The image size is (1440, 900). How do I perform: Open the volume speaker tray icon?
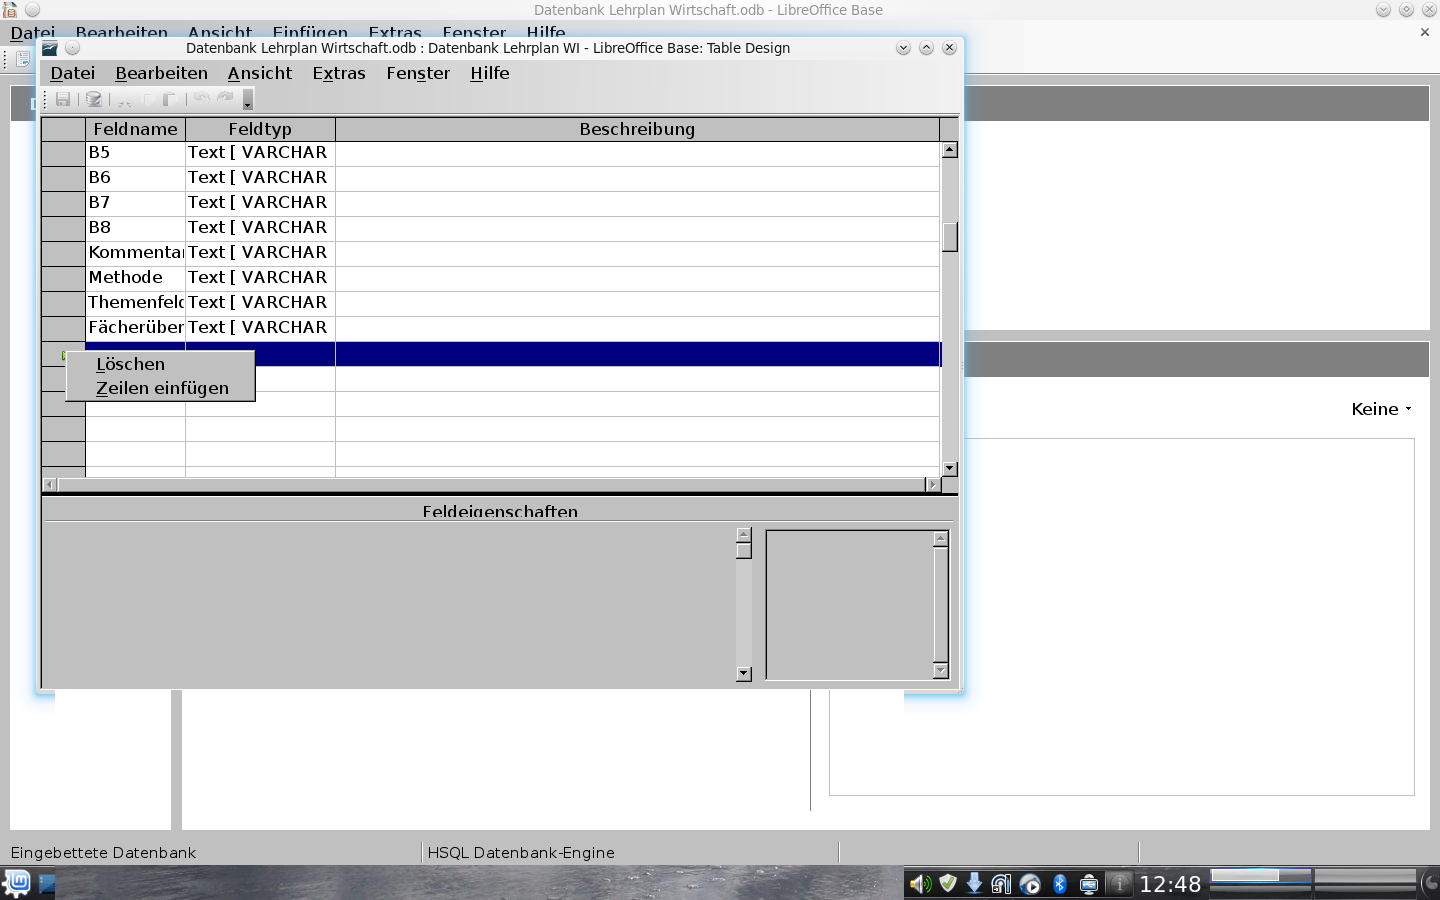pyautogui.click(x=920, y=884)
